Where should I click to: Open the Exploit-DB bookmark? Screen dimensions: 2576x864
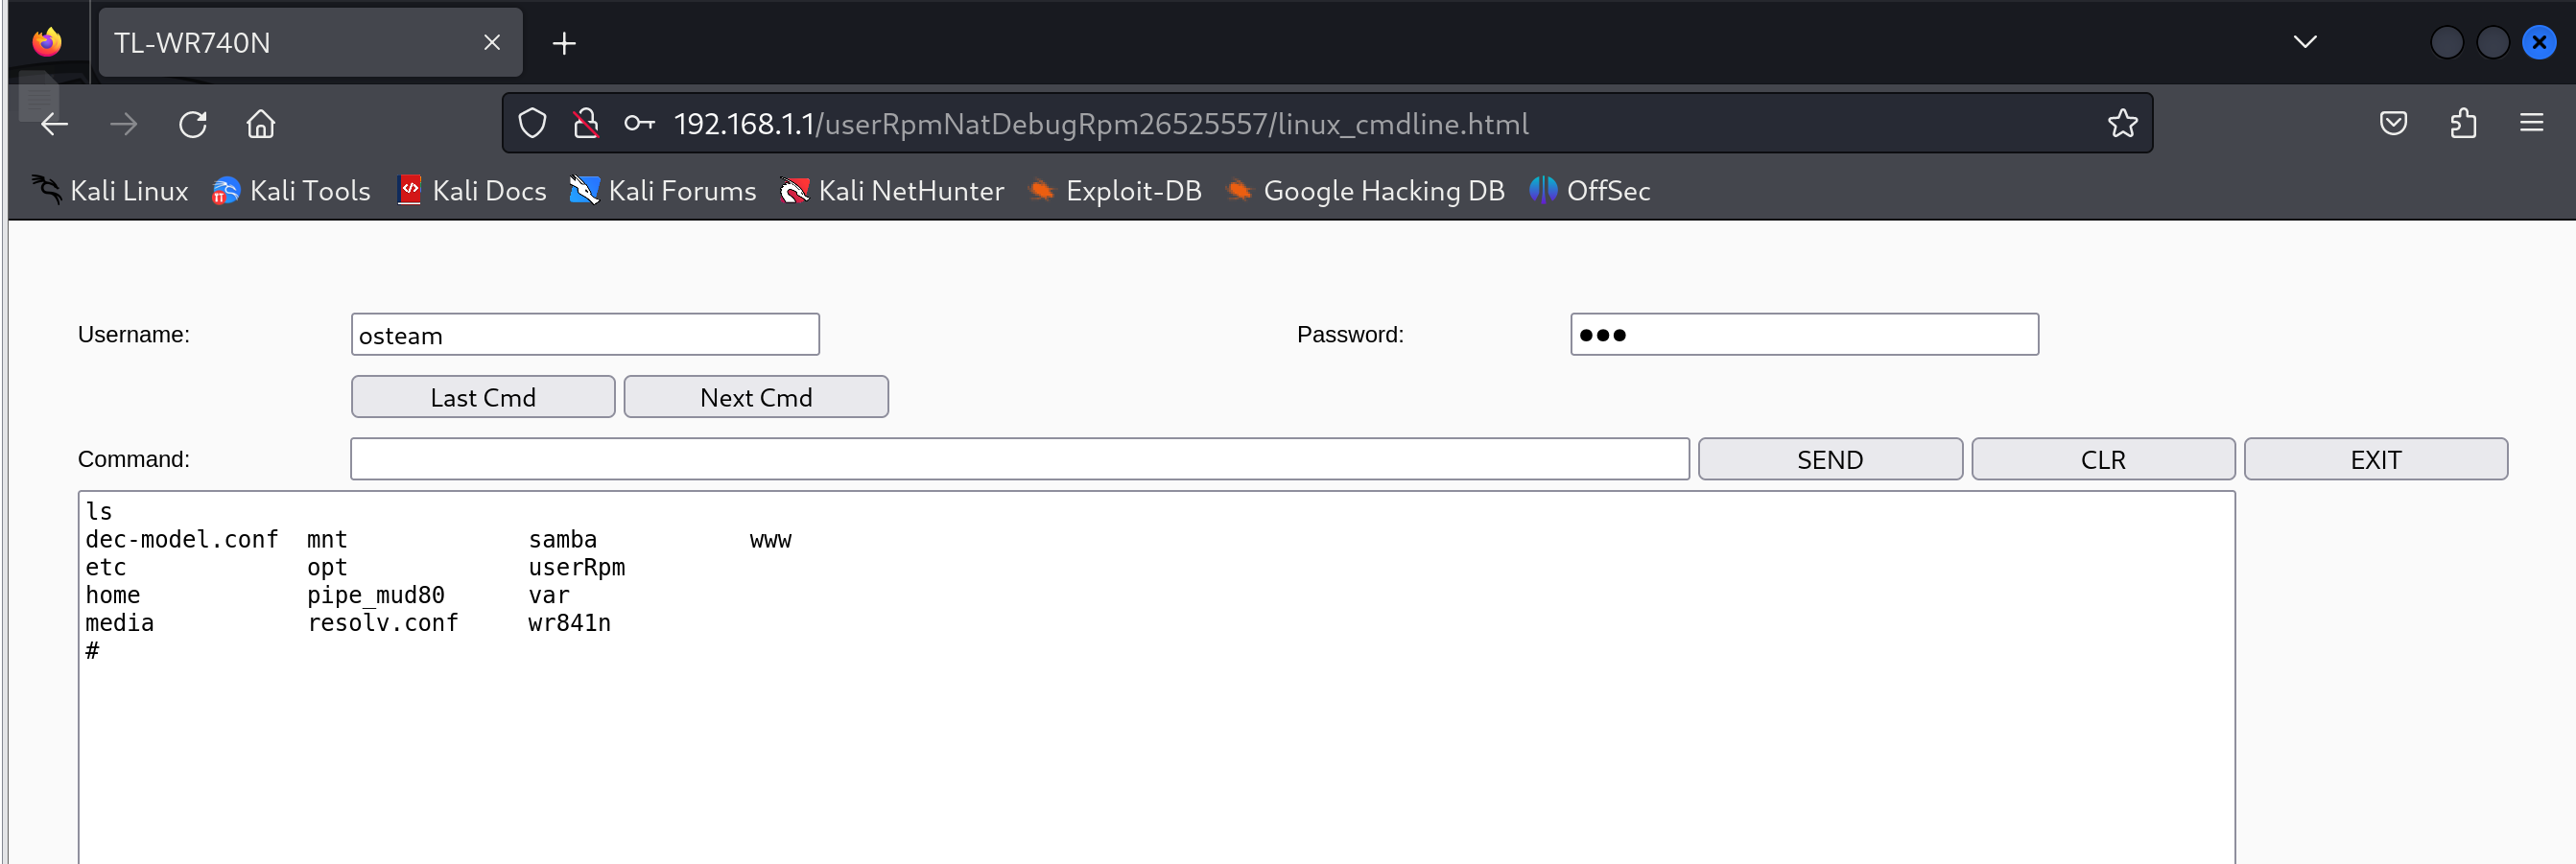point(1116,190)
